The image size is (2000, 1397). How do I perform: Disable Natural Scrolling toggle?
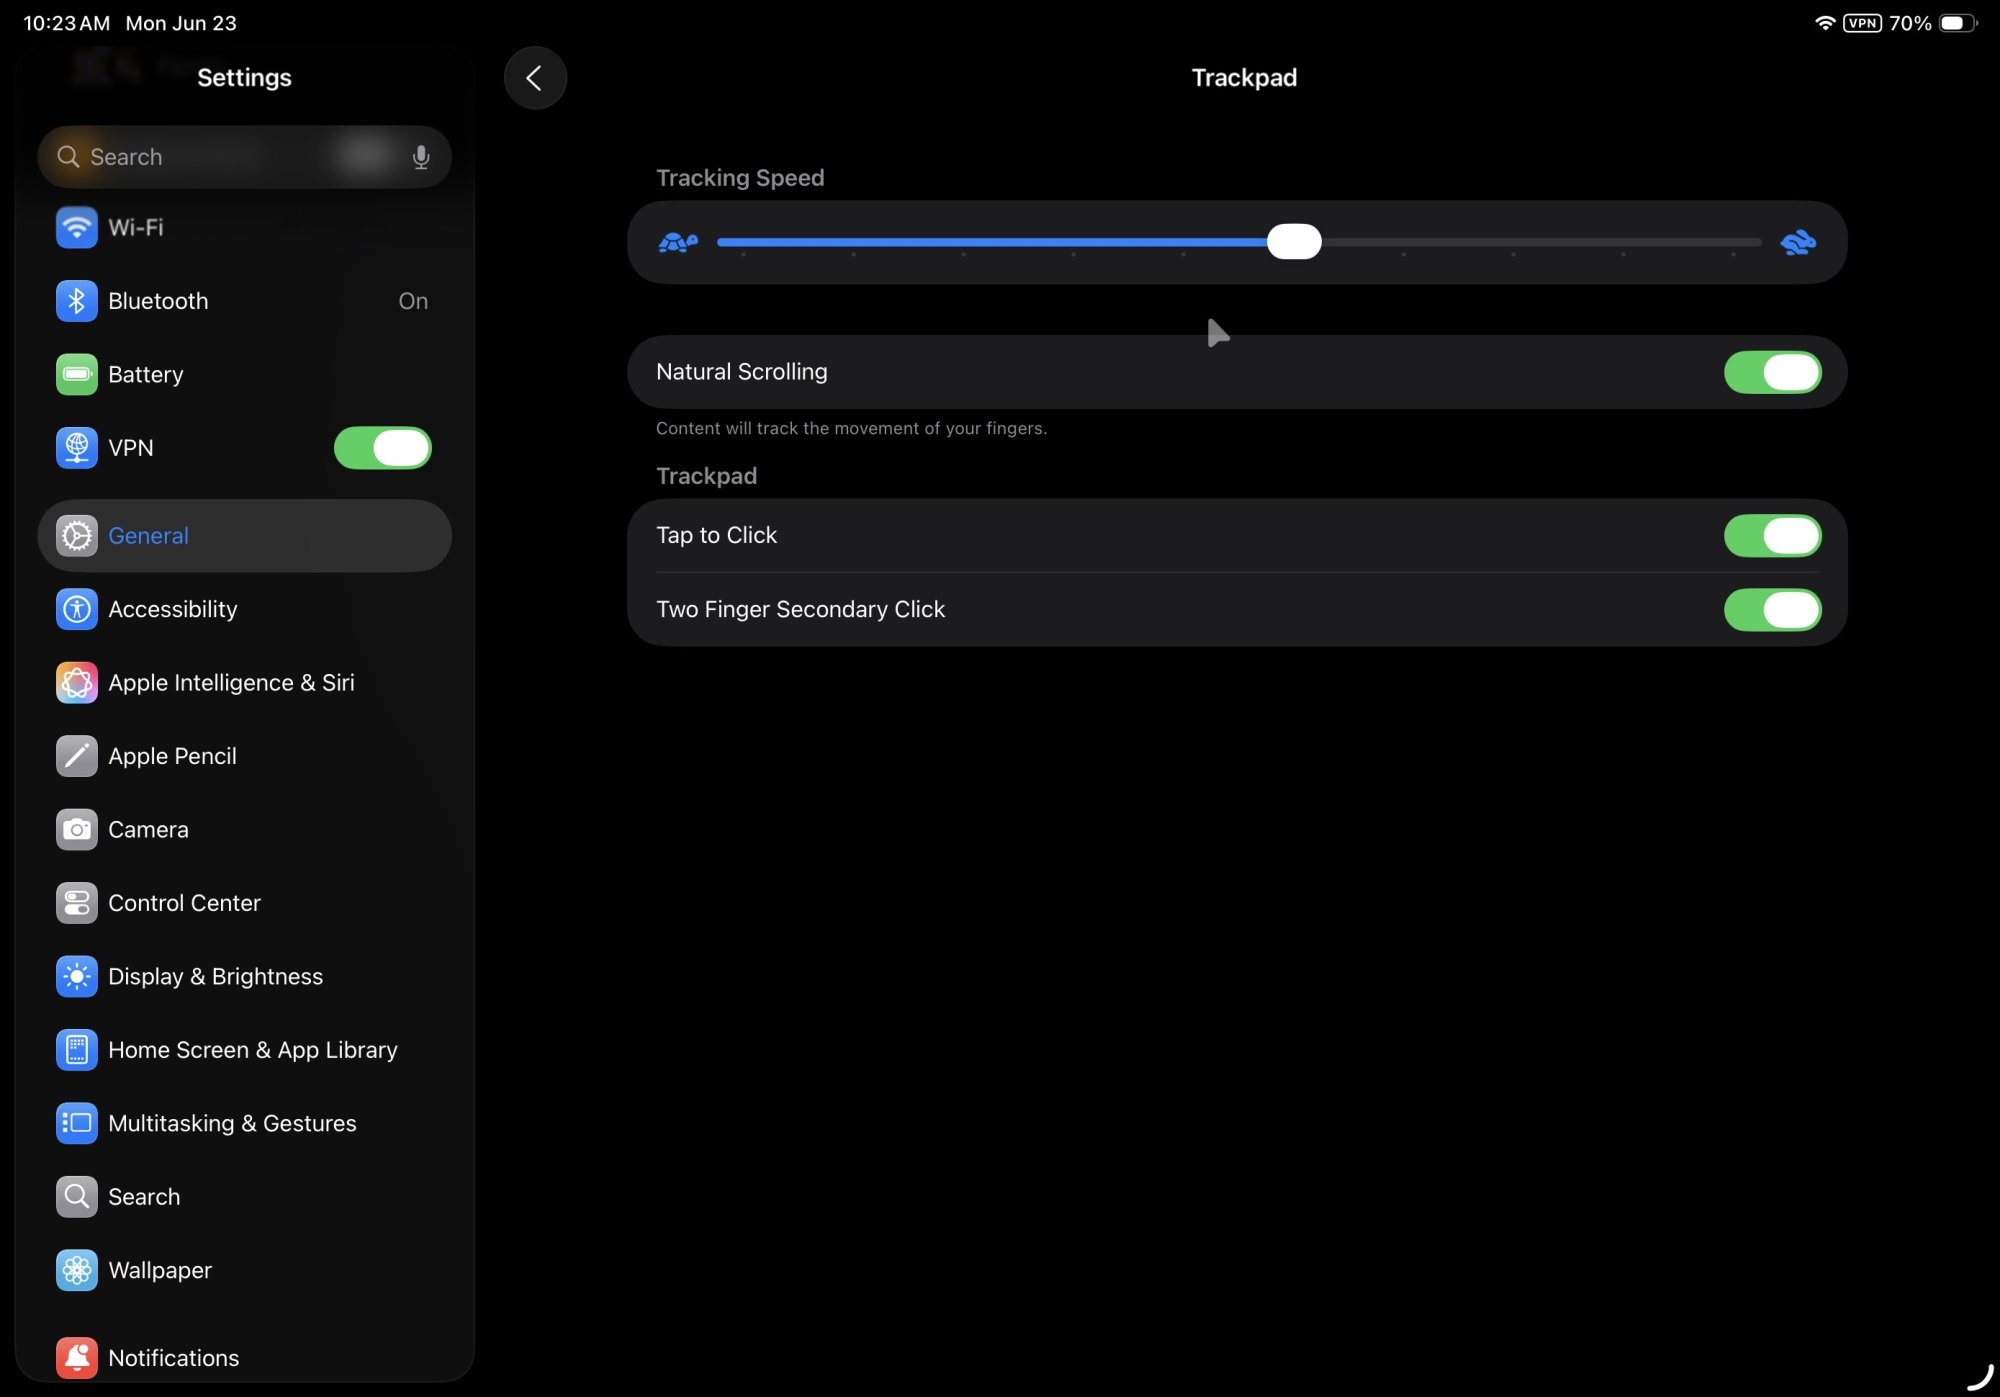pyautogui.click(x=1771, y=372)
